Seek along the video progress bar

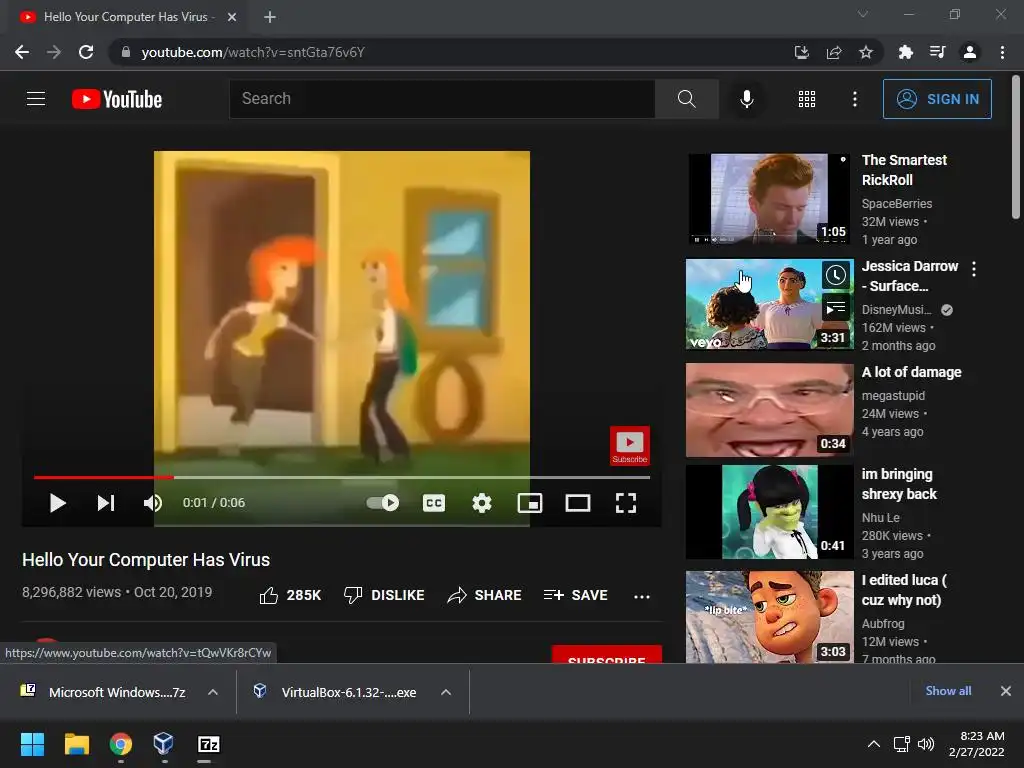[342, 477]
